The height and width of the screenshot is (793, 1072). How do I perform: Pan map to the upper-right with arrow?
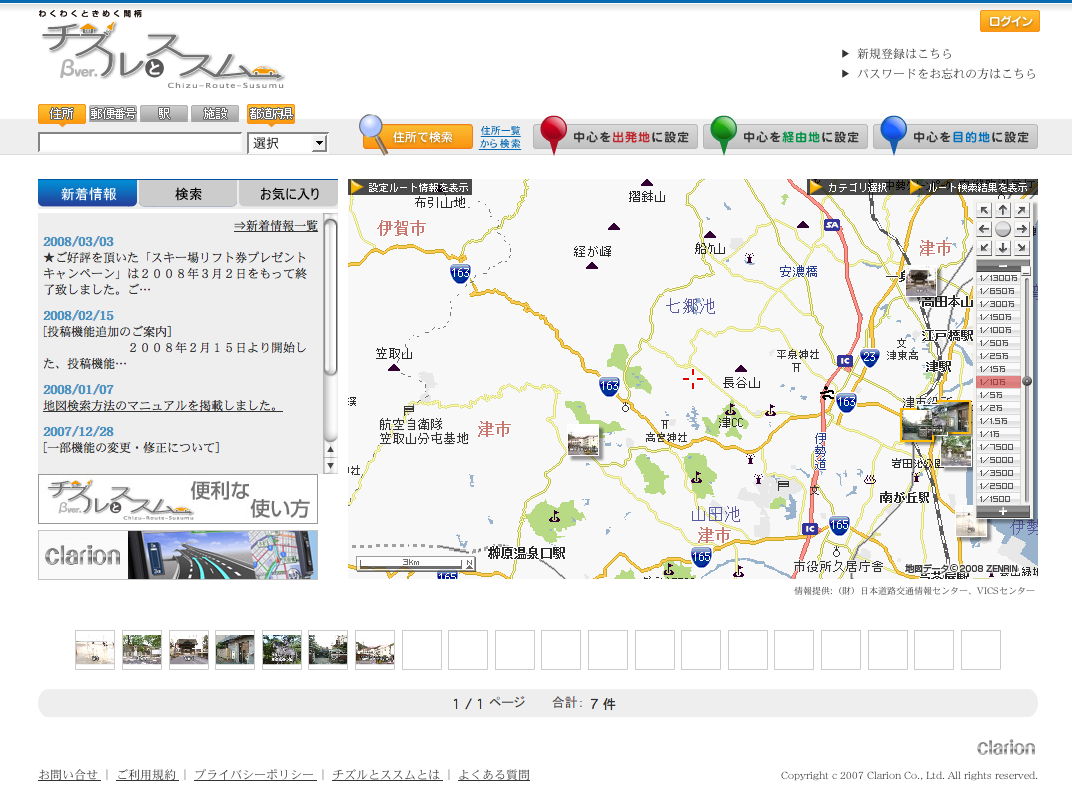(x=1021, y=211)
